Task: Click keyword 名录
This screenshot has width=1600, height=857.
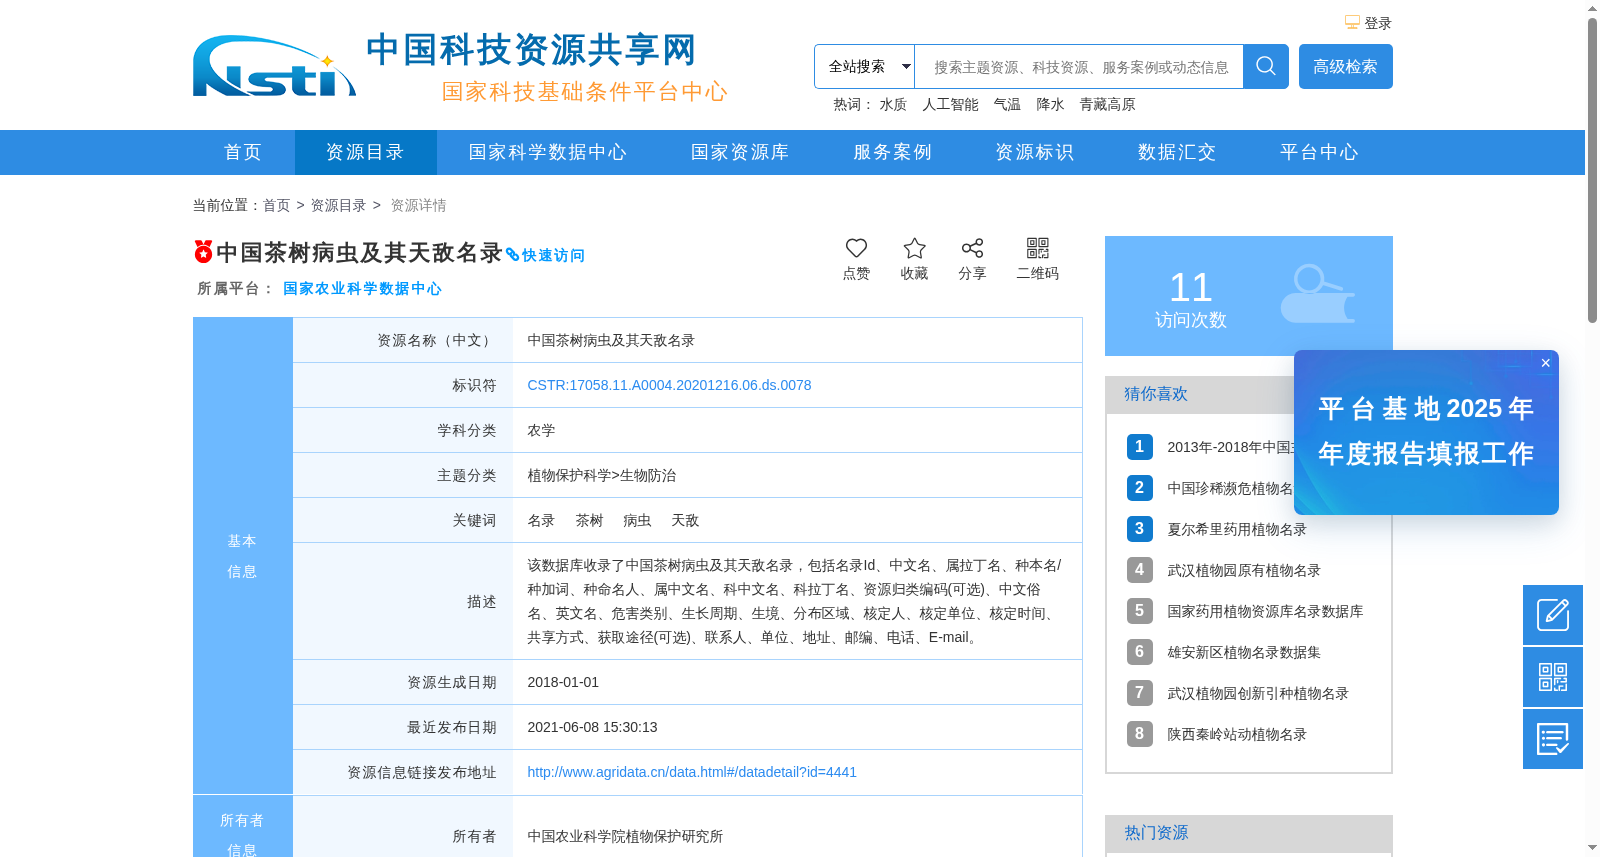Action: [x=541, y=520]
